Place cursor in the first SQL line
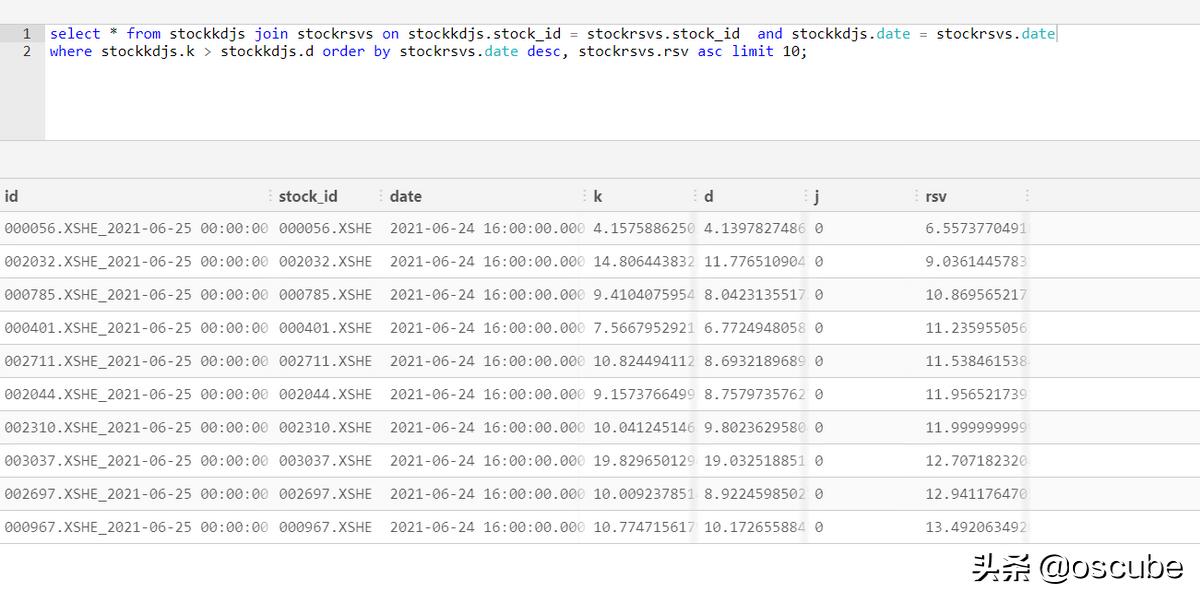 point(500,34)
